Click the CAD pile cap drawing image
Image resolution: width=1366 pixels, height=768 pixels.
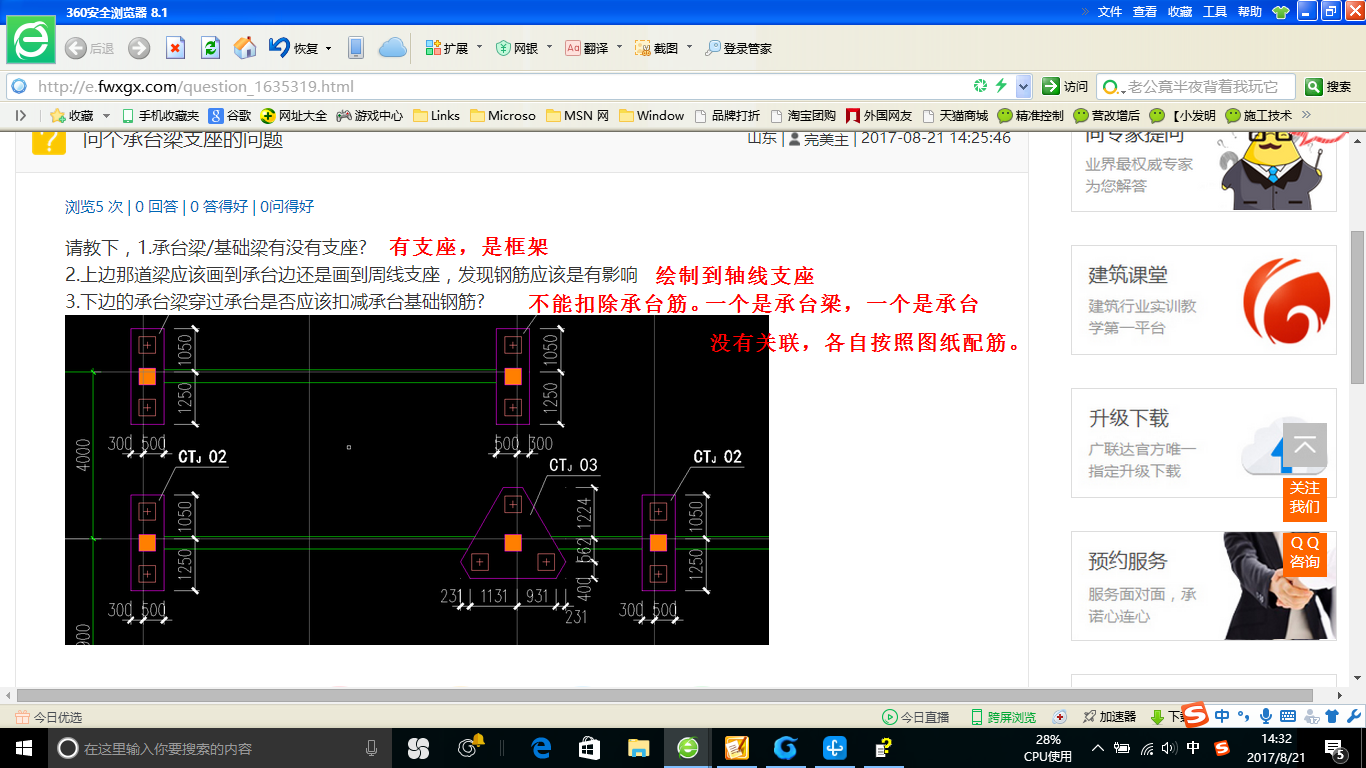point(417,480)
